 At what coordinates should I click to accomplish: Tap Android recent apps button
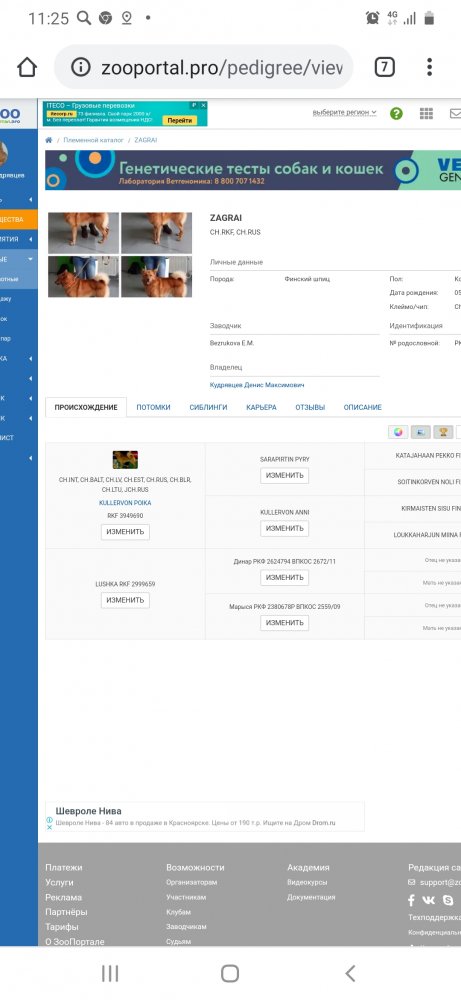[110, 973]
